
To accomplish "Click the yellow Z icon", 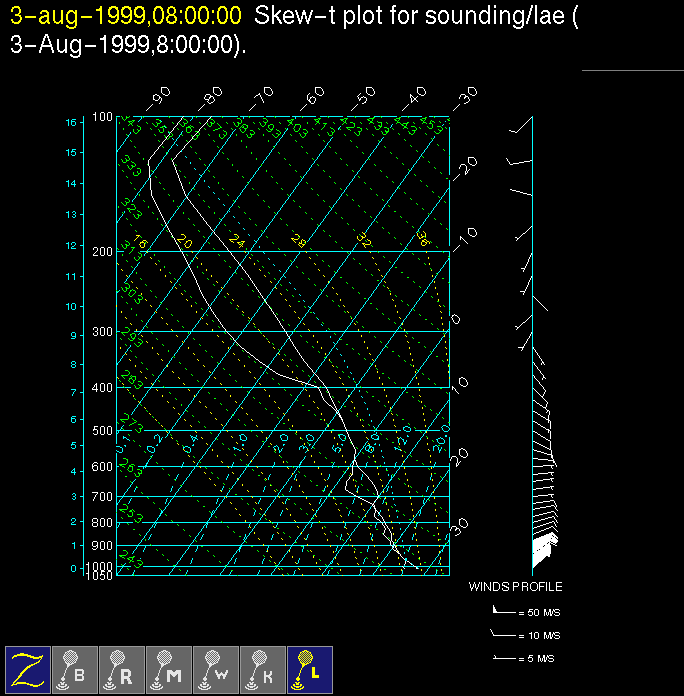I will 28,669.
